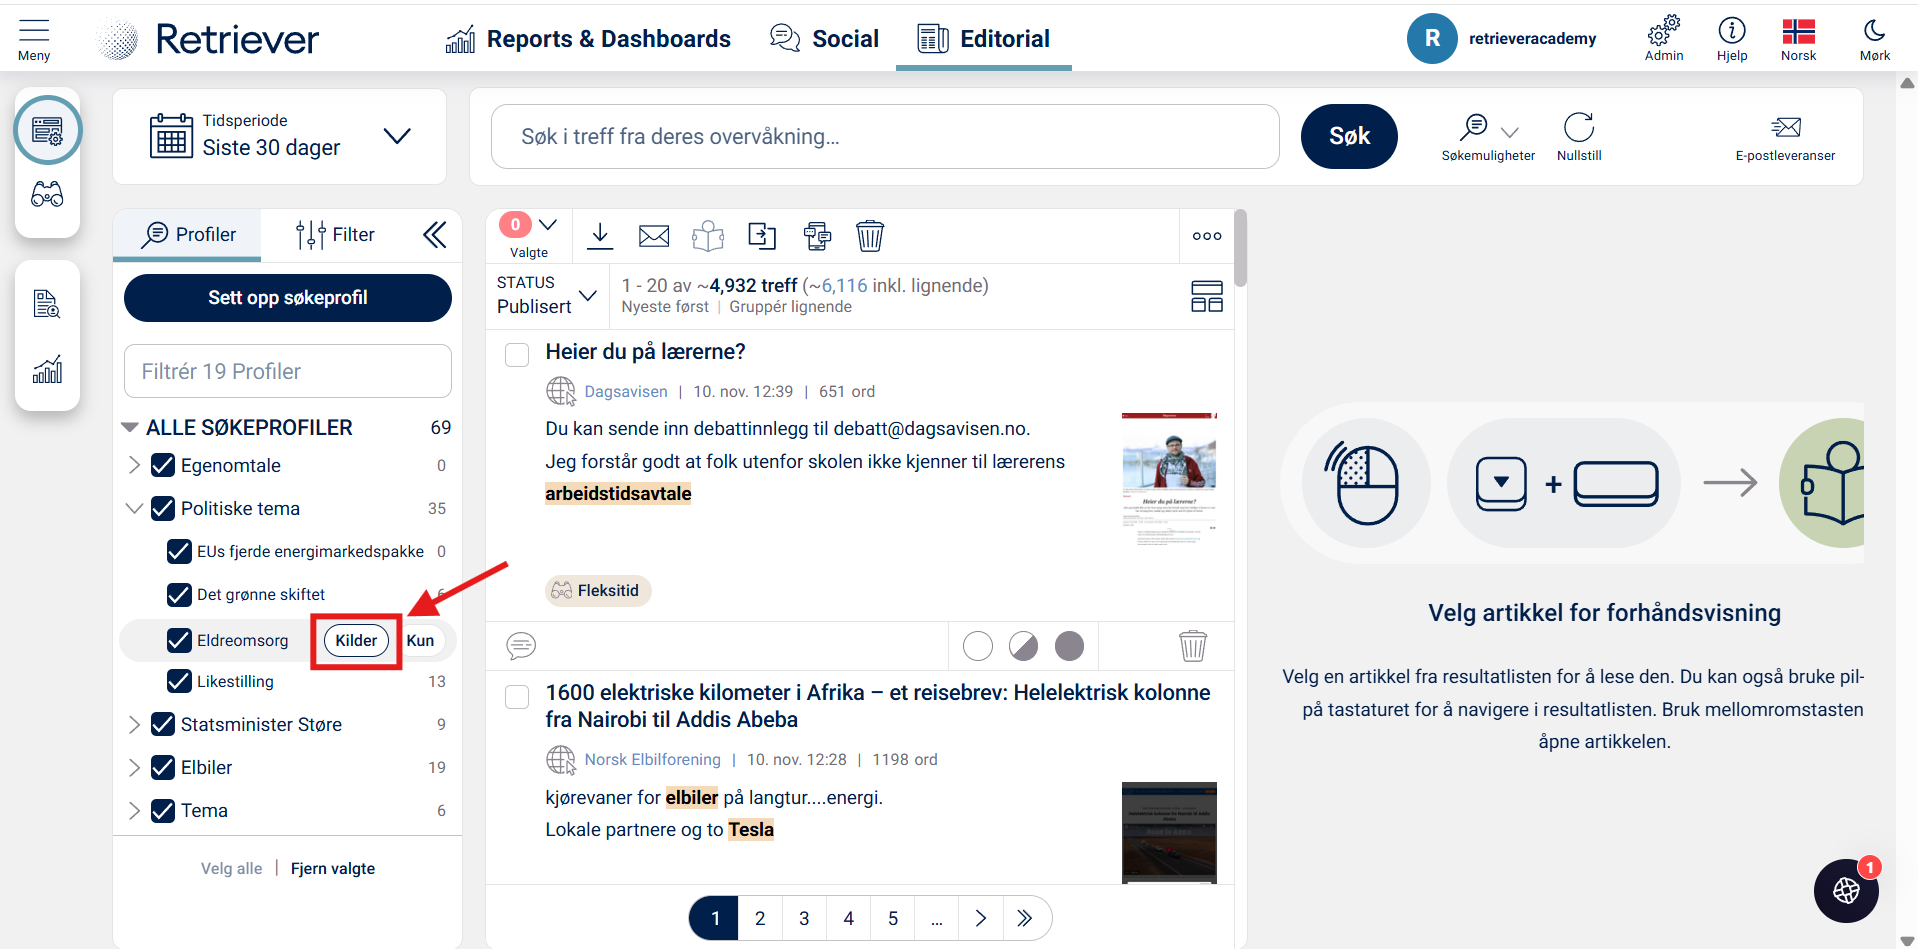The height and width of the screenshot is (949, 1918).
Task: Click the reading booklet toolbar icon
Action: pyautogui.click(x=708, y=236)
